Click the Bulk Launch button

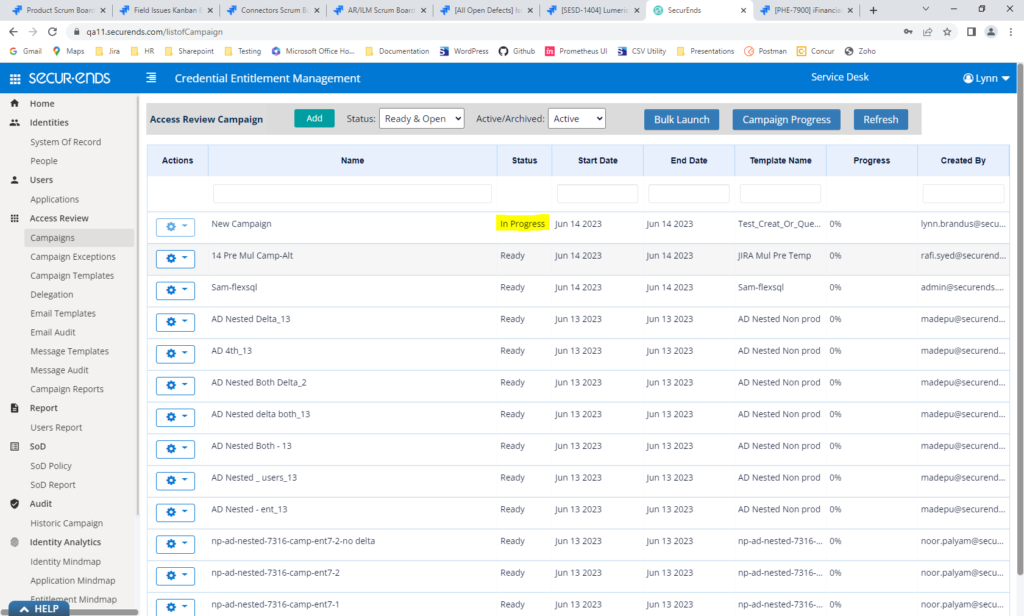(x=681, y=120)
